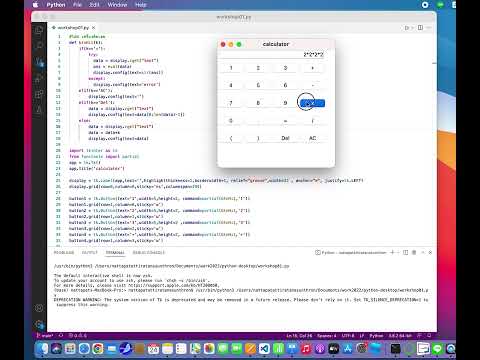Open the Apple menu
Image resolution: width=480 pixels, height=360 pixels.
pyautogui.click(x=35, y=5)
